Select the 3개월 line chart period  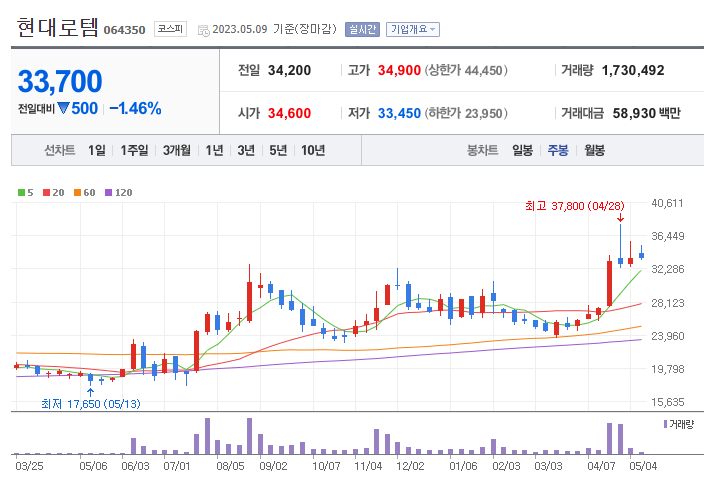pos(176,150)
